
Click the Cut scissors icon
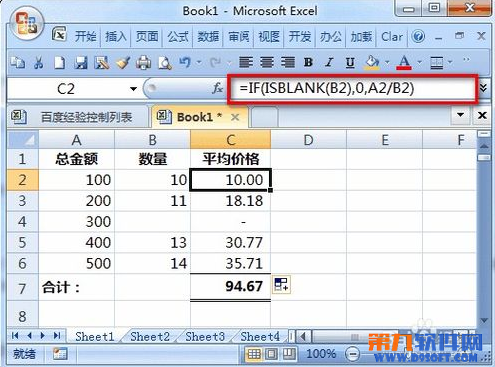39,62
